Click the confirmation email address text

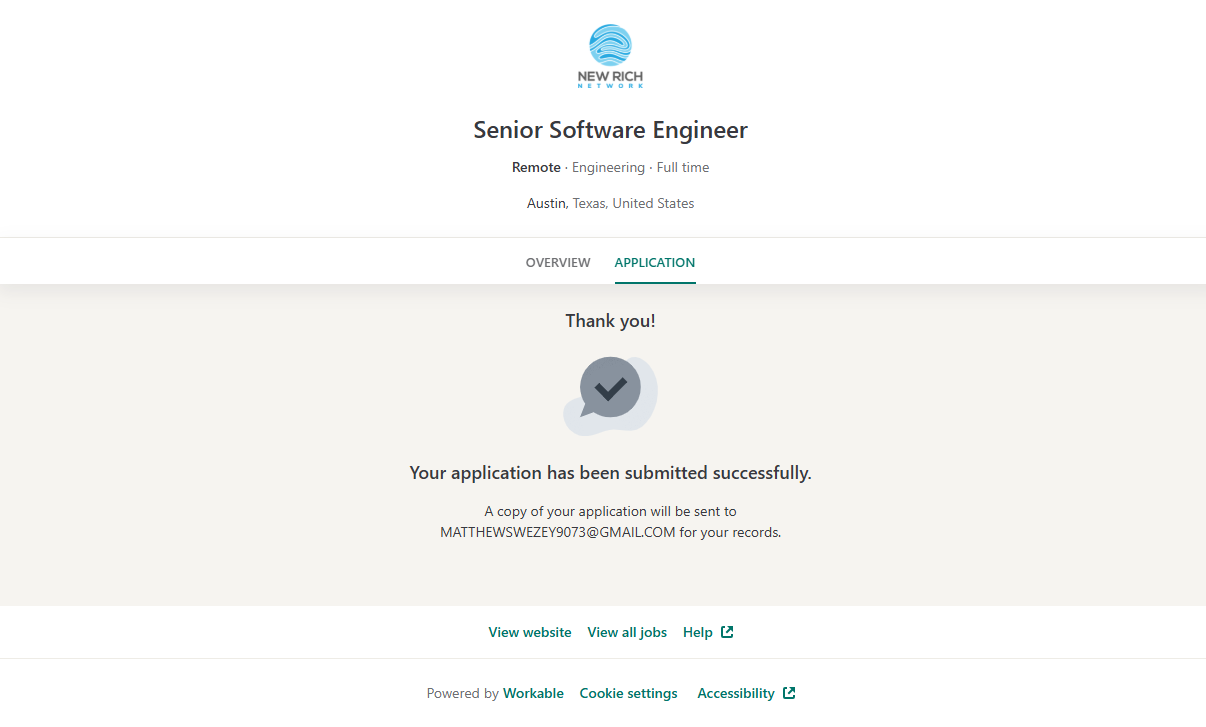point(558,533)
